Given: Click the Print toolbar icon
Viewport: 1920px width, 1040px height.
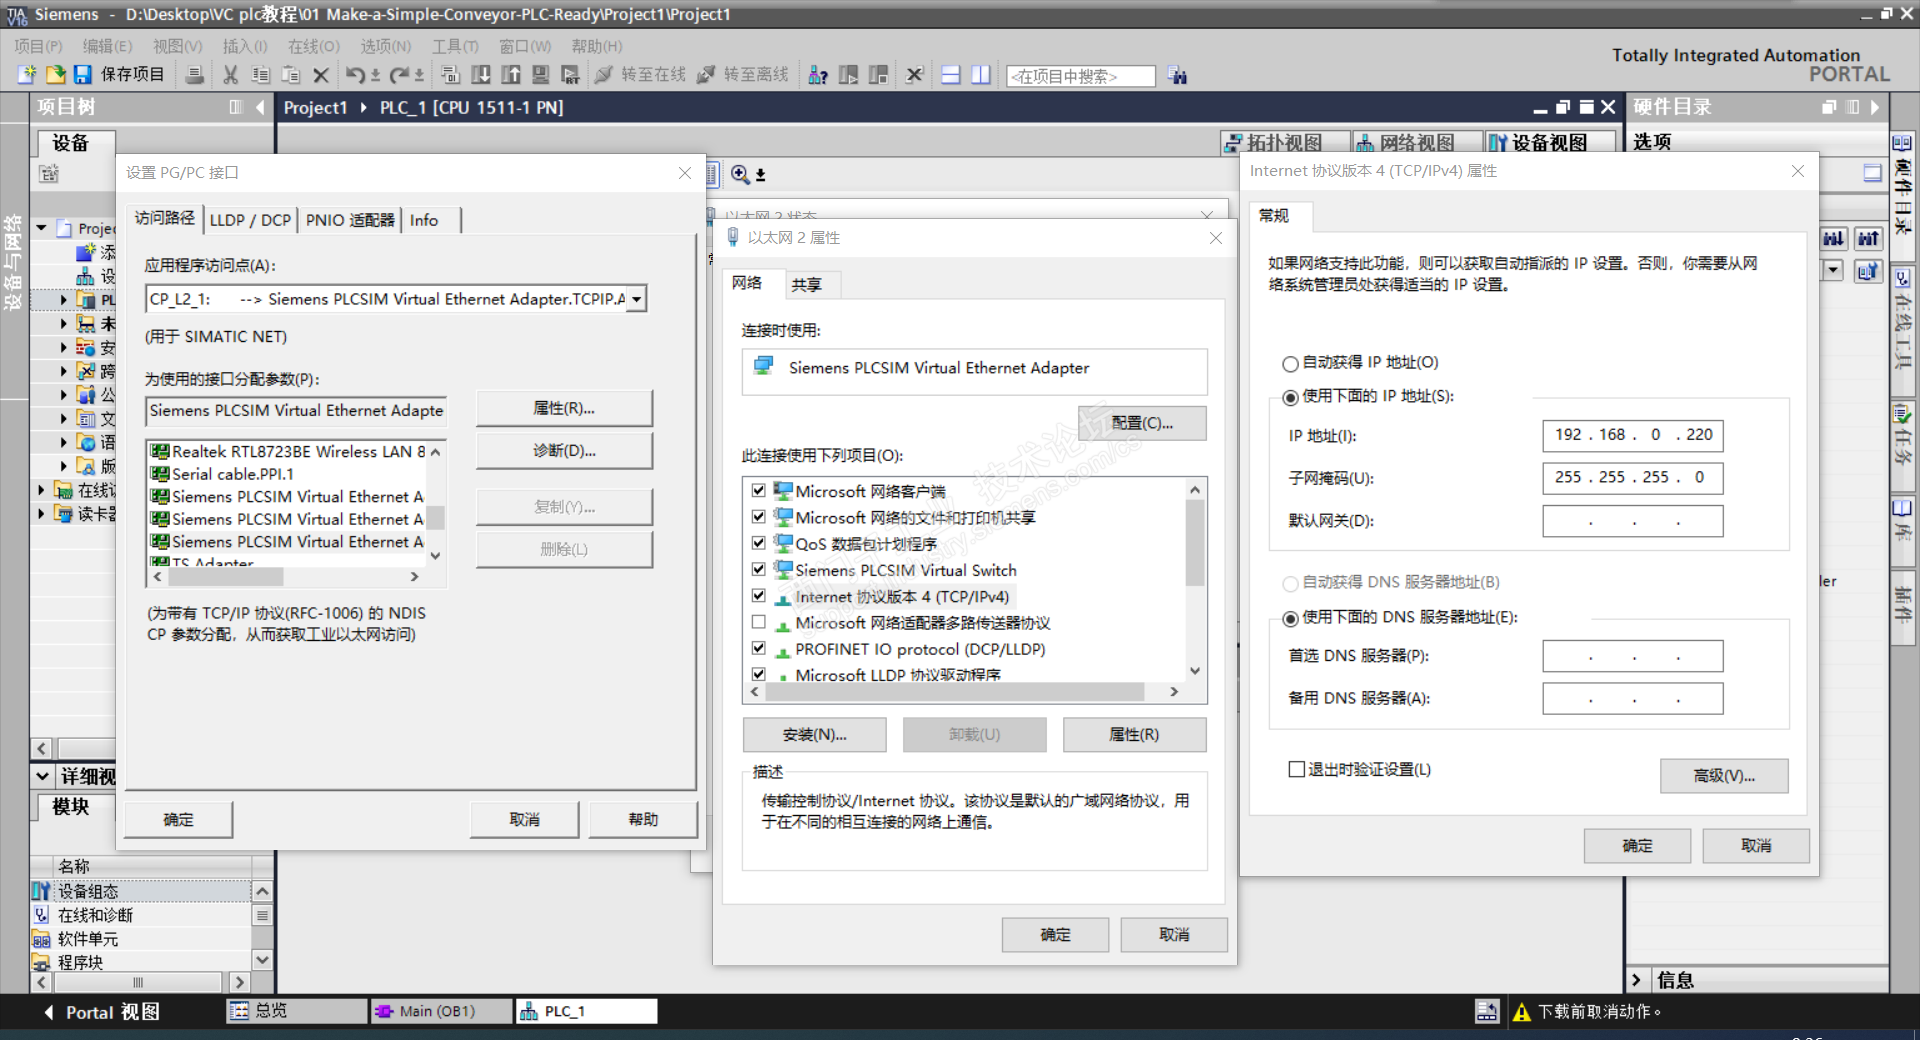Looking at the screenshot, I should point(195,75).
